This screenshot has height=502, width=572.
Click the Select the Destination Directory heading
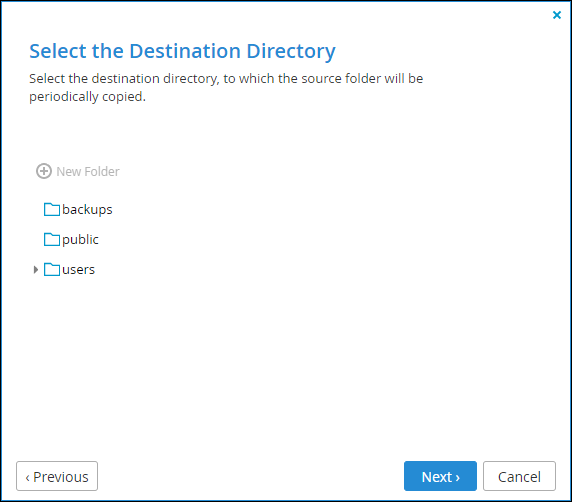tap(182, 51)
